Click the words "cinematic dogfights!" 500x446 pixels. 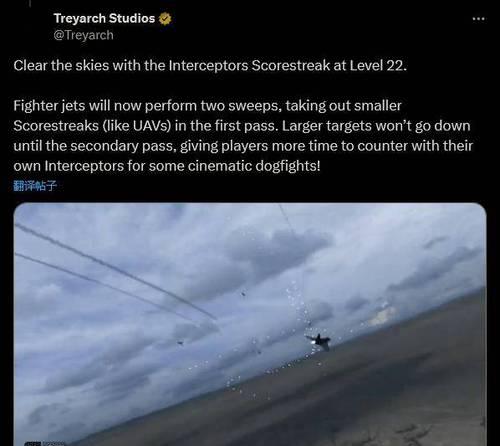254,166
